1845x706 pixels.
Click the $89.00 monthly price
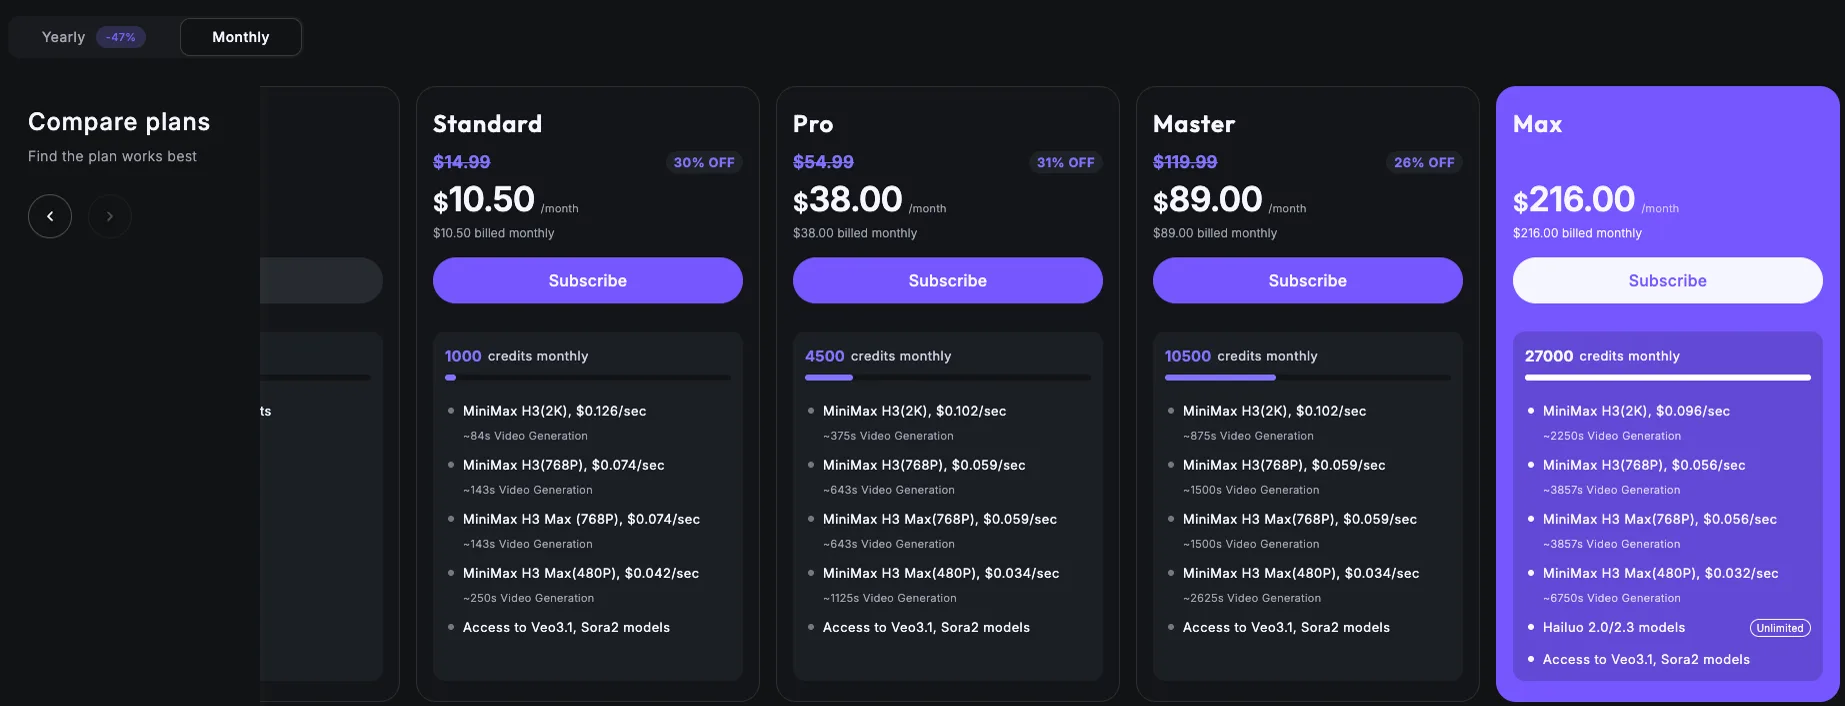[1208, 200]
